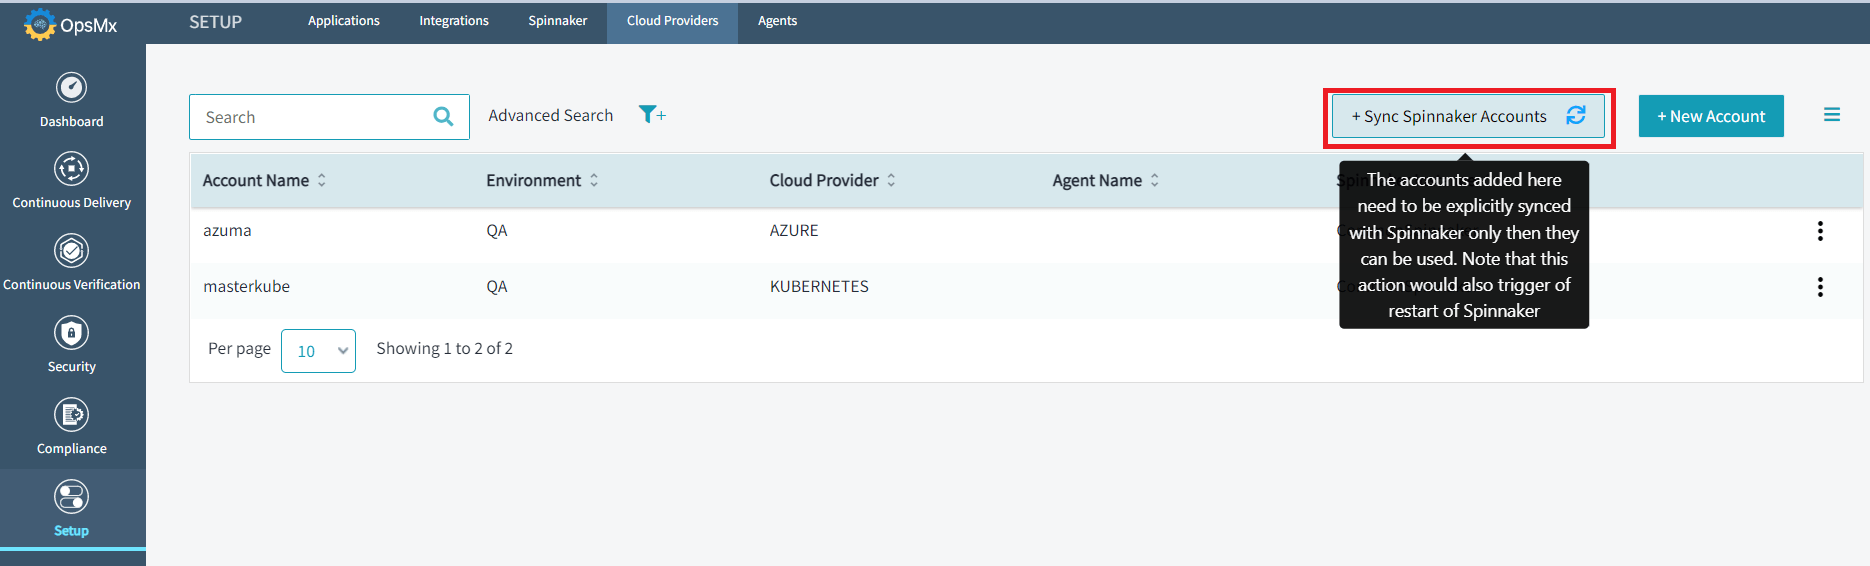The height and width of the screenshot is (566, 1870).
Task: Click the New Account button
Action: (x=1711, y=116)
